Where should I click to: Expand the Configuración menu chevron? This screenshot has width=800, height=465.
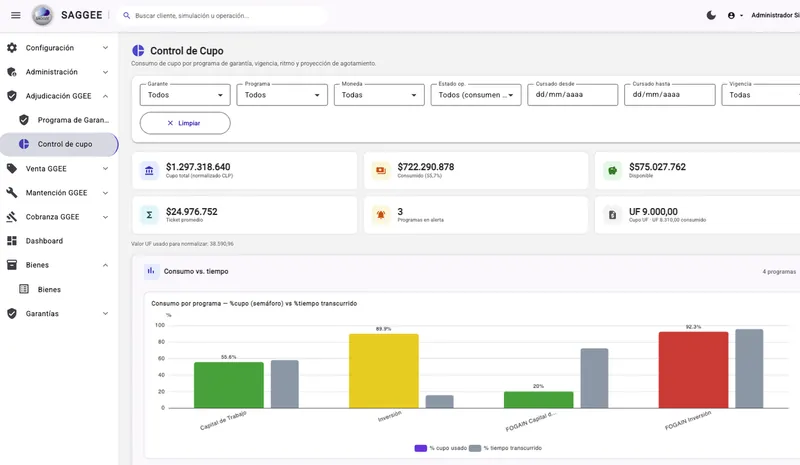point(105,48)
